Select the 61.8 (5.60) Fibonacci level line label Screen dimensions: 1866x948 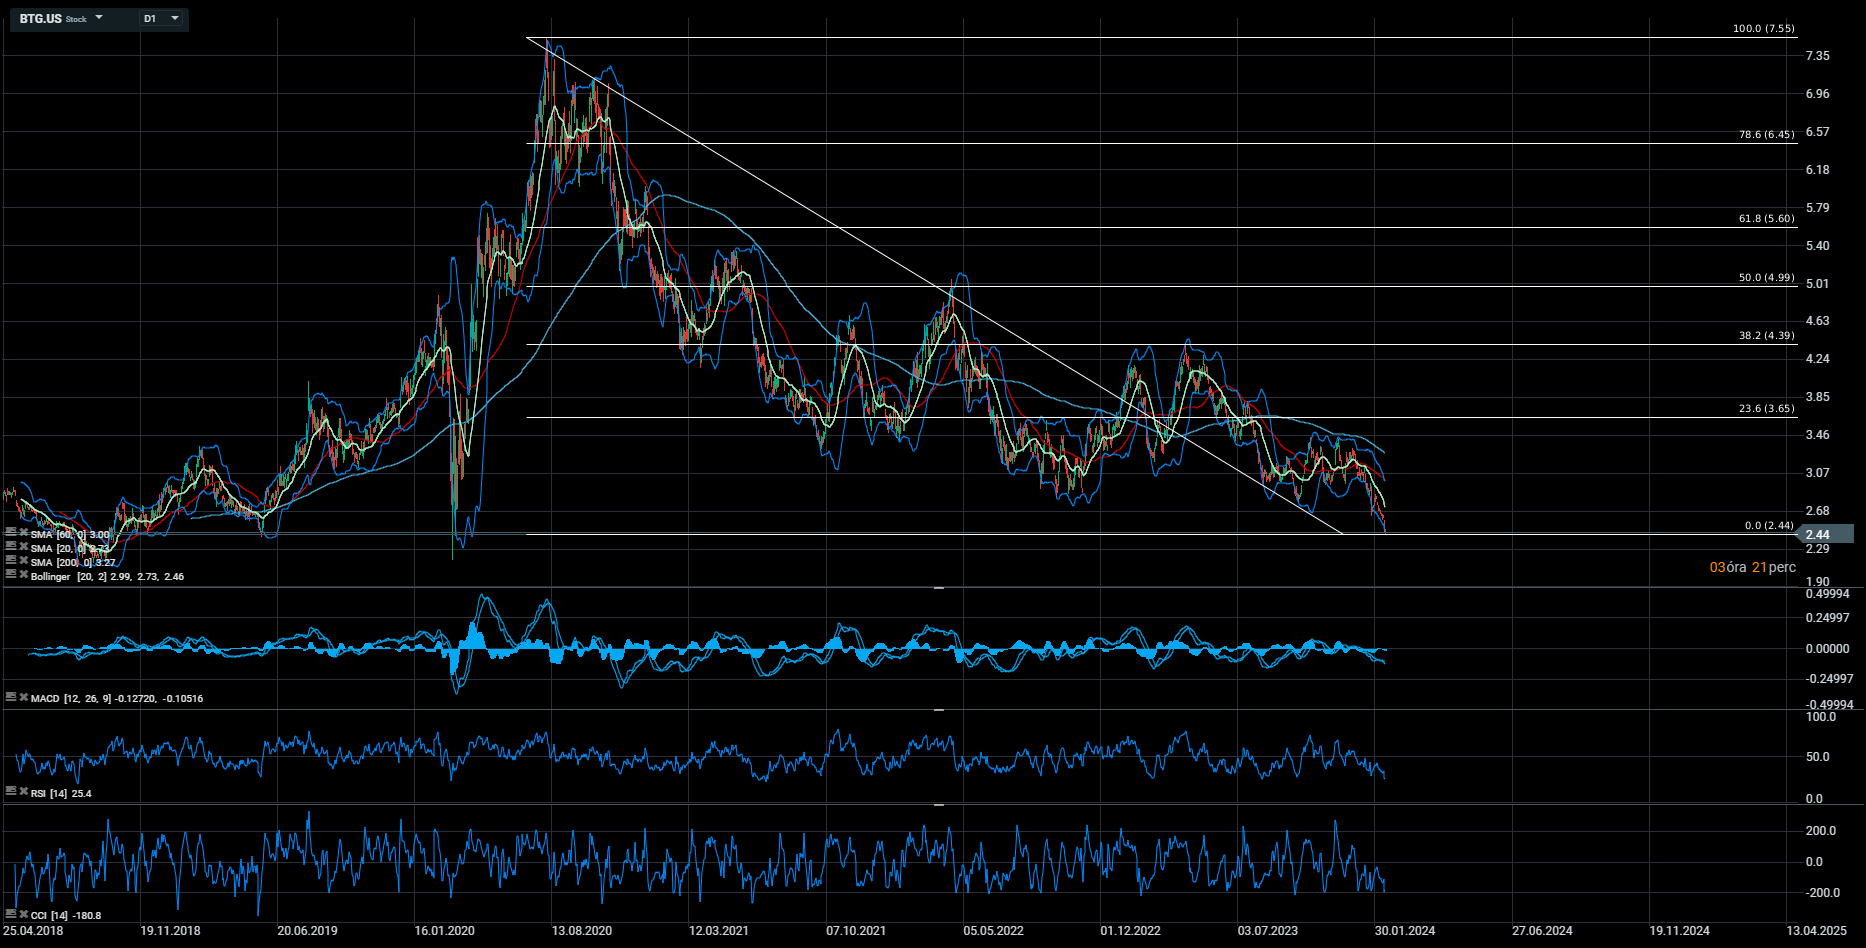1766,219
